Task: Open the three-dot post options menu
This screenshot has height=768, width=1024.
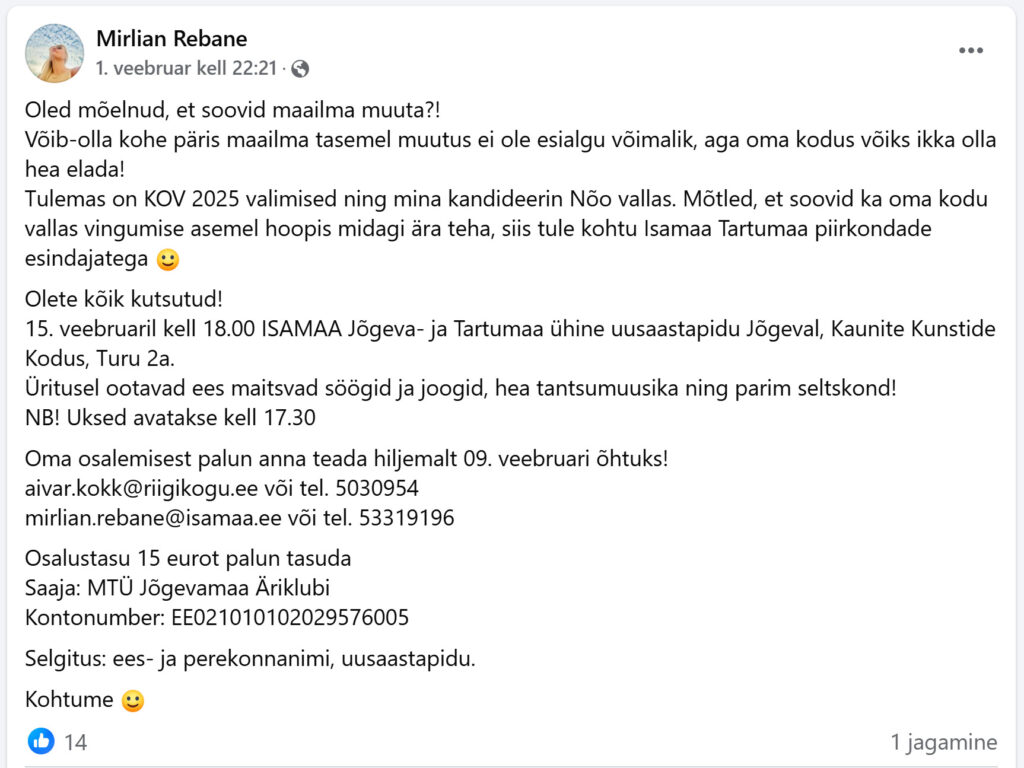Action: tap(970, 50)
